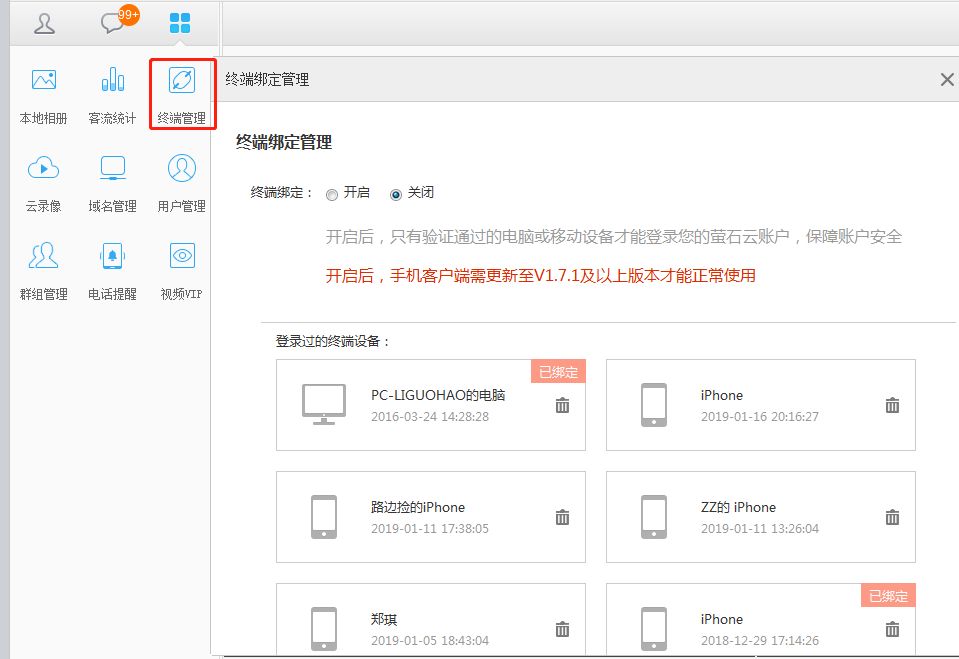This screenshot has height=659, width=959.
Task: Open the 本地相册 local album icon
Action: (44, 82)
